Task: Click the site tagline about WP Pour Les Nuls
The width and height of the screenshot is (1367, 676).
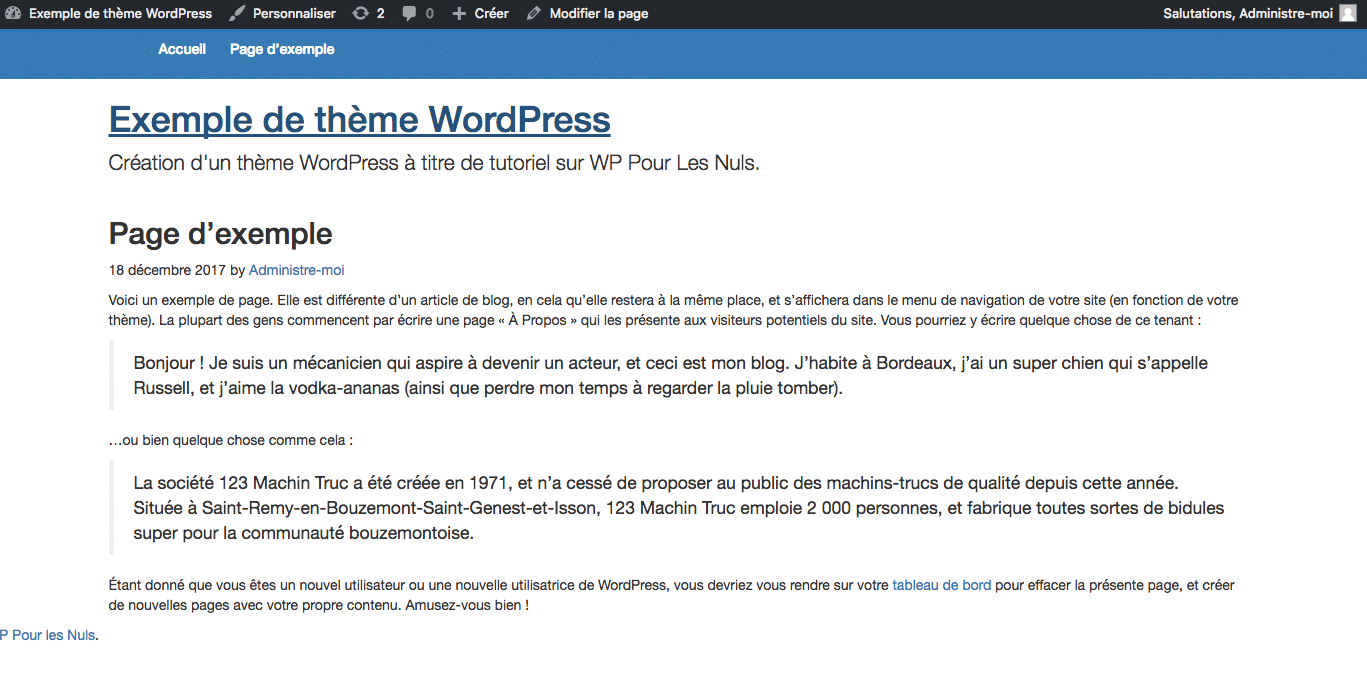Action: 434,163
